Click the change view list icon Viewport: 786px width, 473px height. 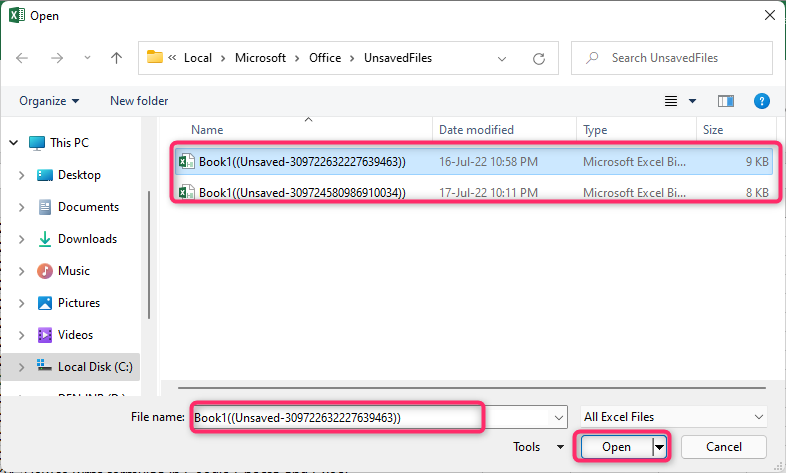(x=671, y=101)
